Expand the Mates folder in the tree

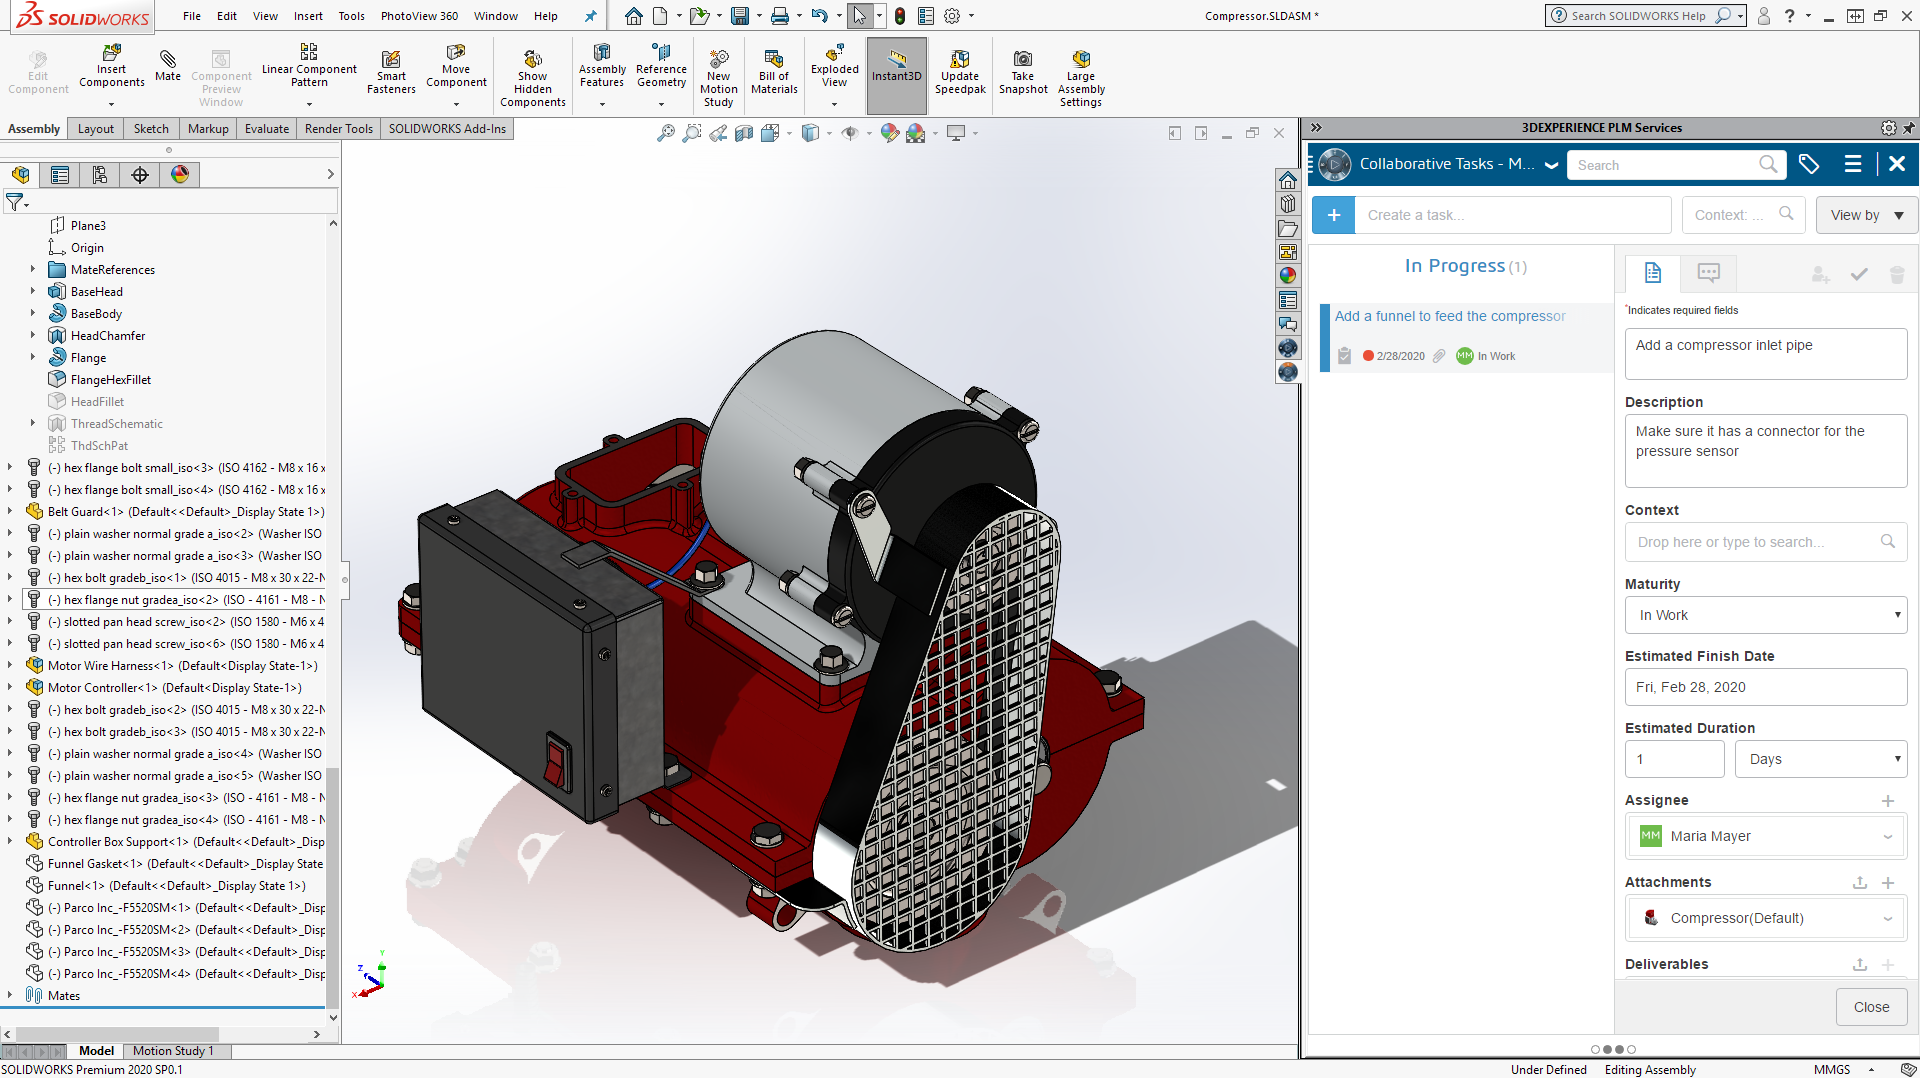point(9,995)
